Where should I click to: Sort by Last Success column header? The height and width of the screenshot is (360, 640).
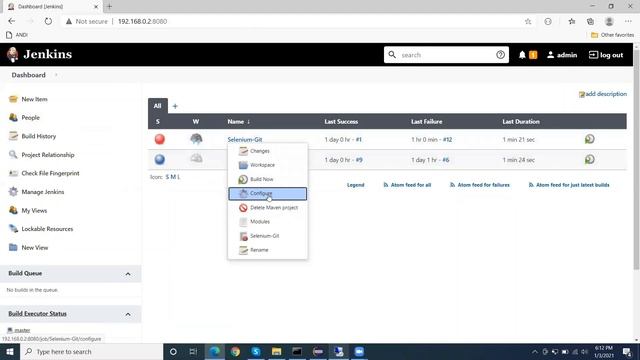[341, 122]
